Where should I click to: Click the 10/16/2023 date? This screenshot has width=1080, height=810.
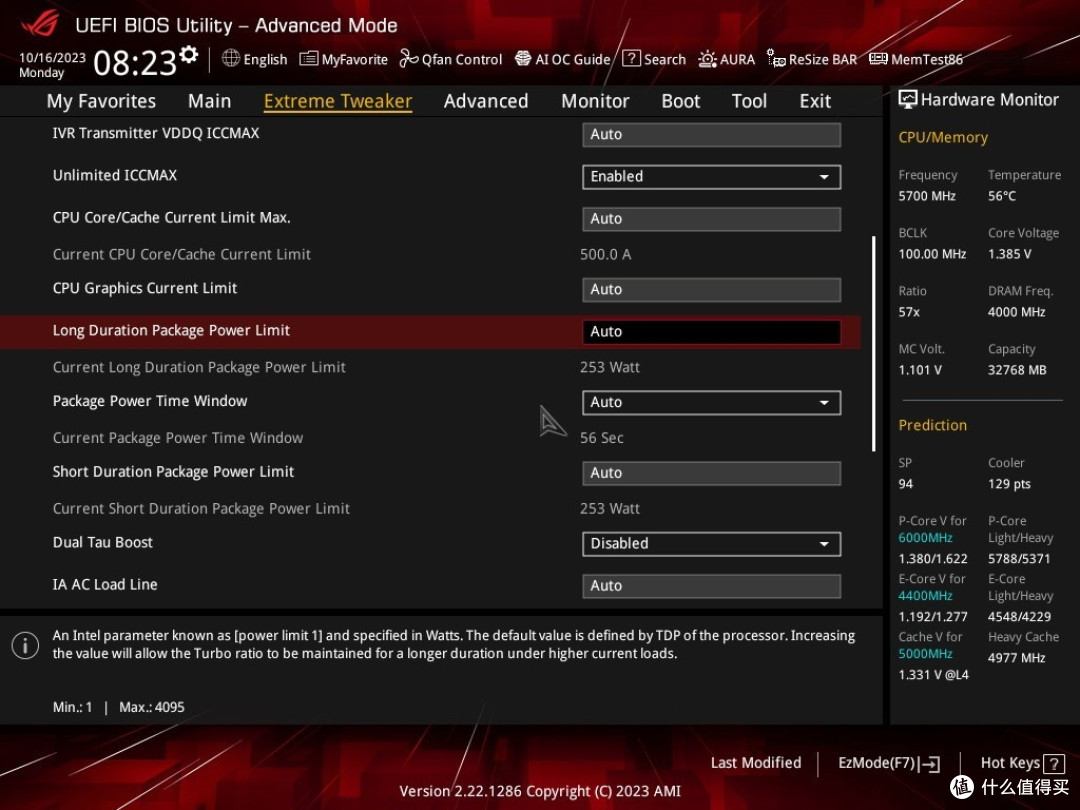pos(52,58)
